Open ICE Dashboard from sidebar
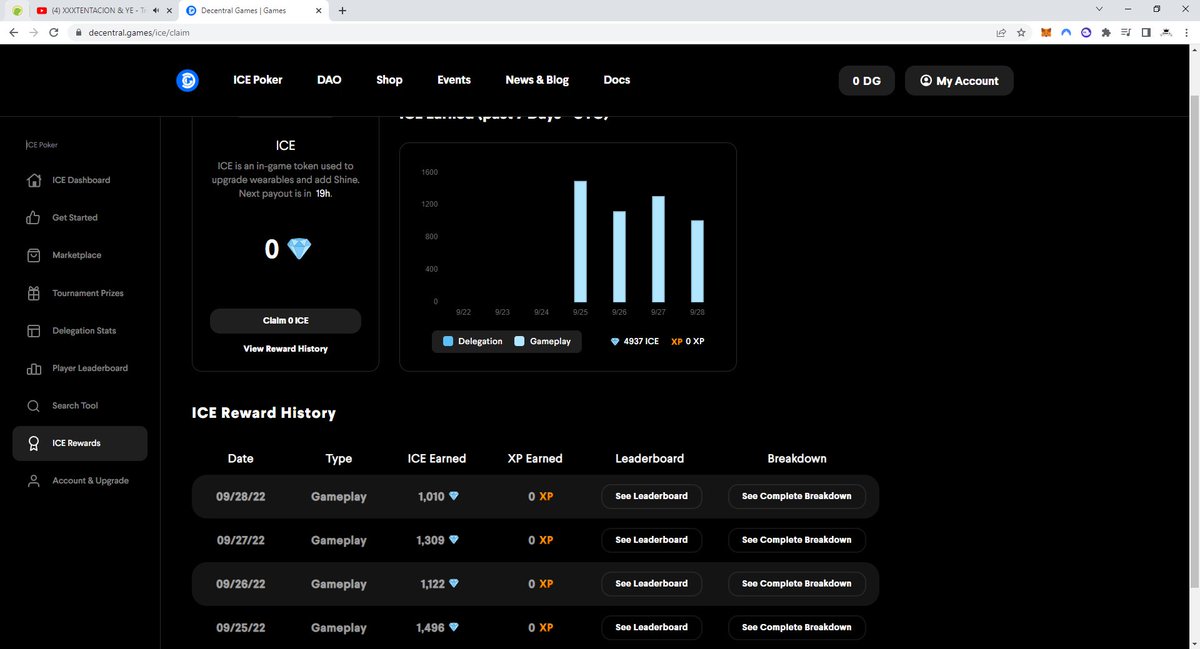 (80, 180)
